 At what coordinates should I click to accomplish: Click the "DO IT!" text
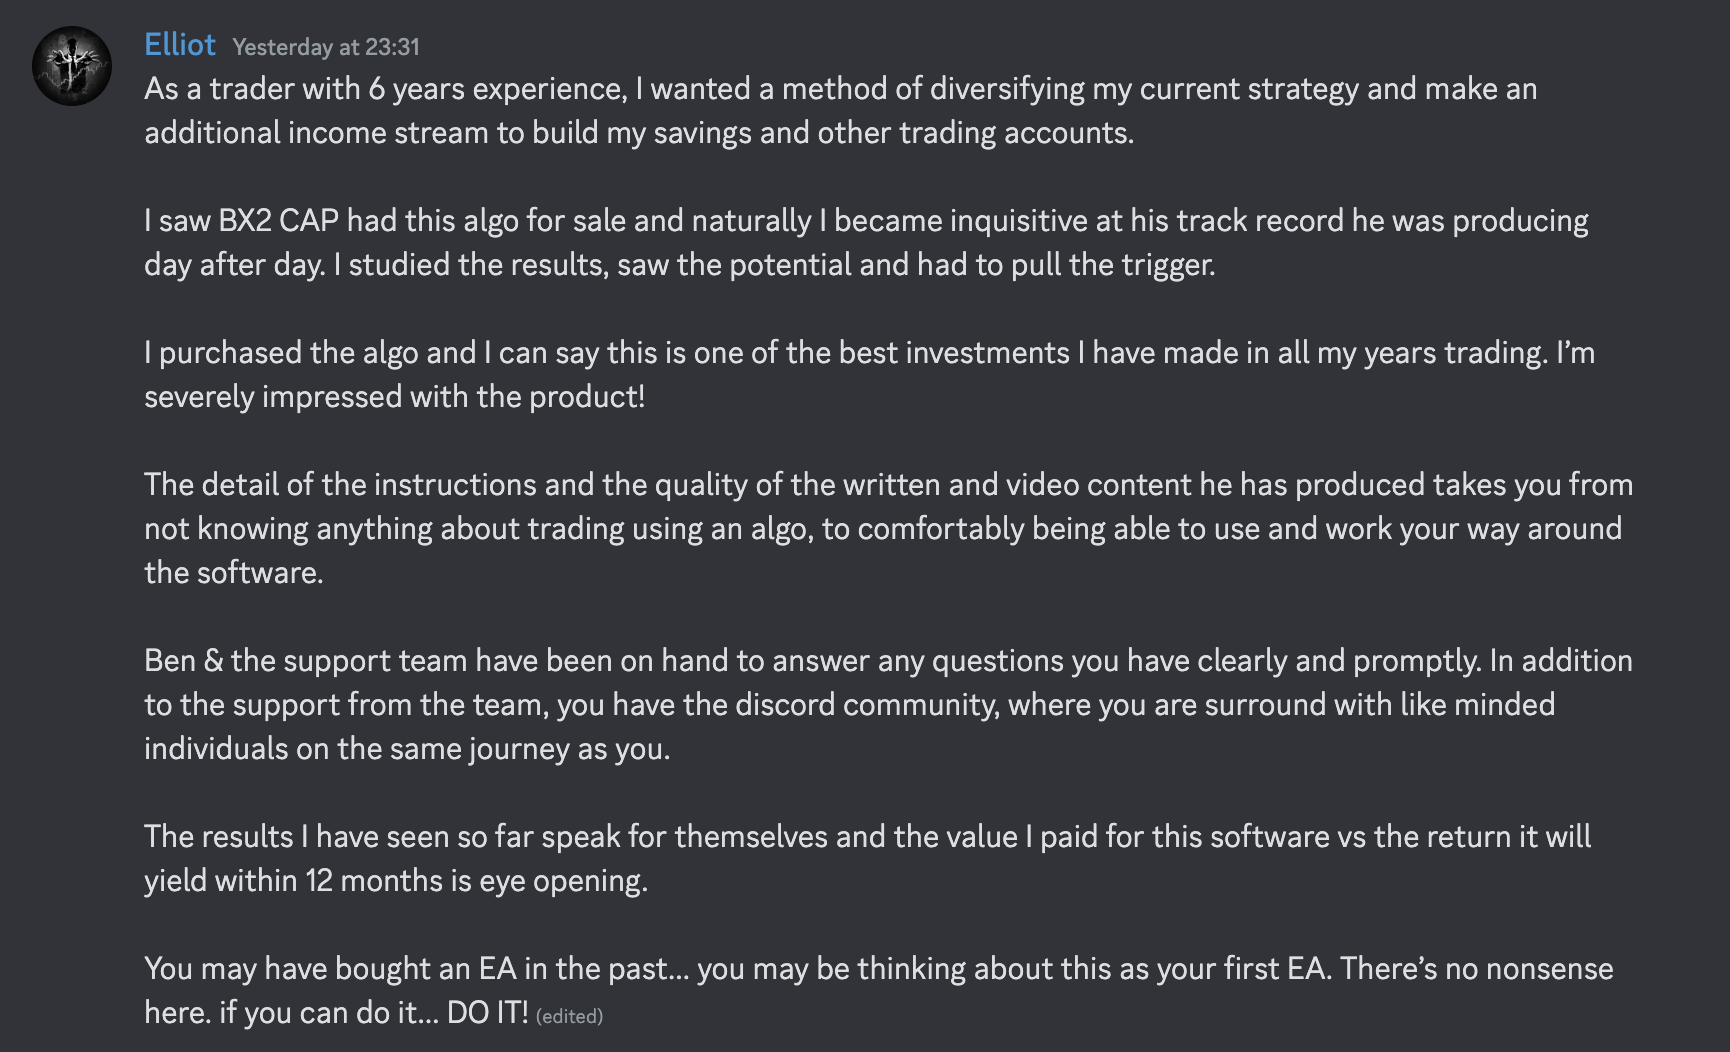click(x=487, y=1013)
